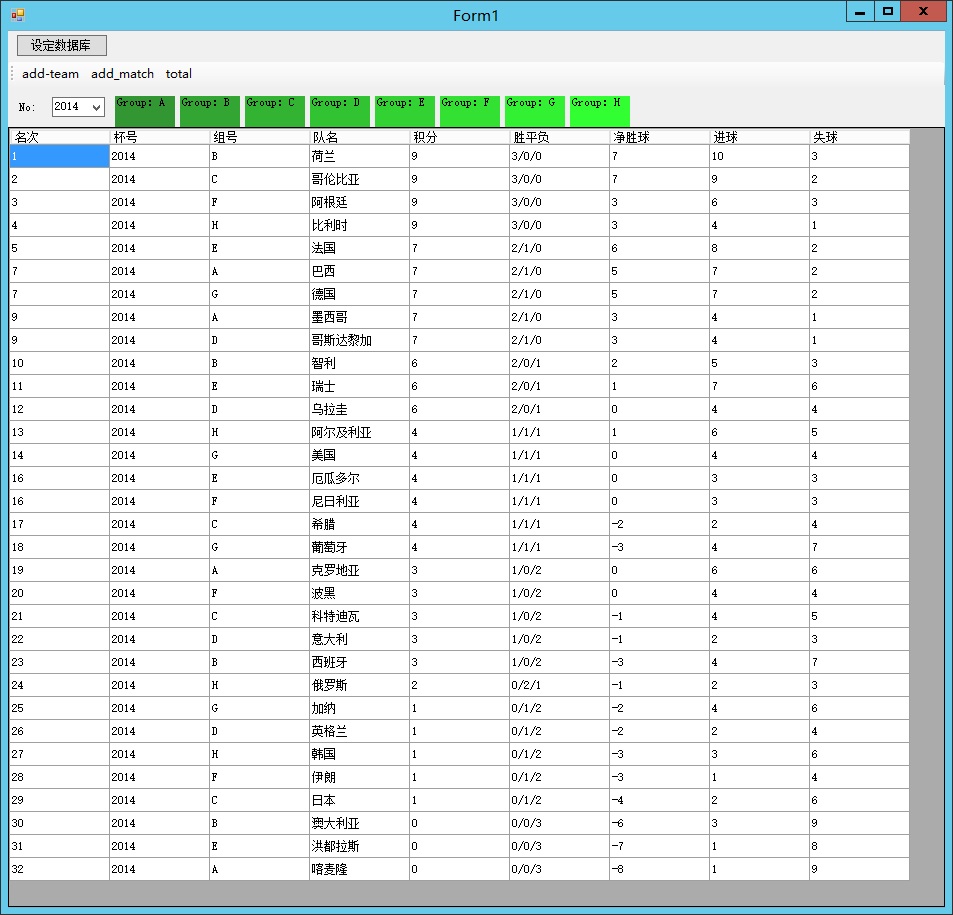Screen dimensions: 953x915
Task: Select the 法国 team name cell
Action: [359, 248]
